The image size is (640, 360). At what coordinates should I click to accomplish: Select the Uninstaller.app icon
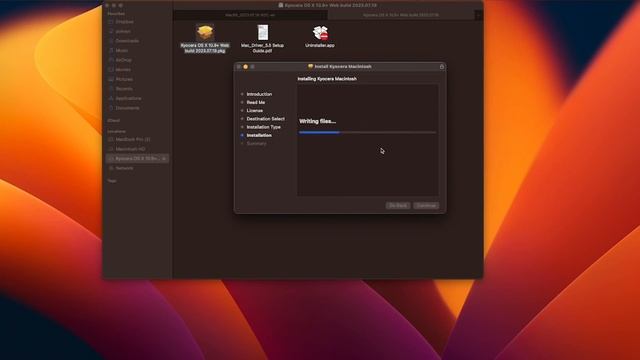(x=320, y=37)
